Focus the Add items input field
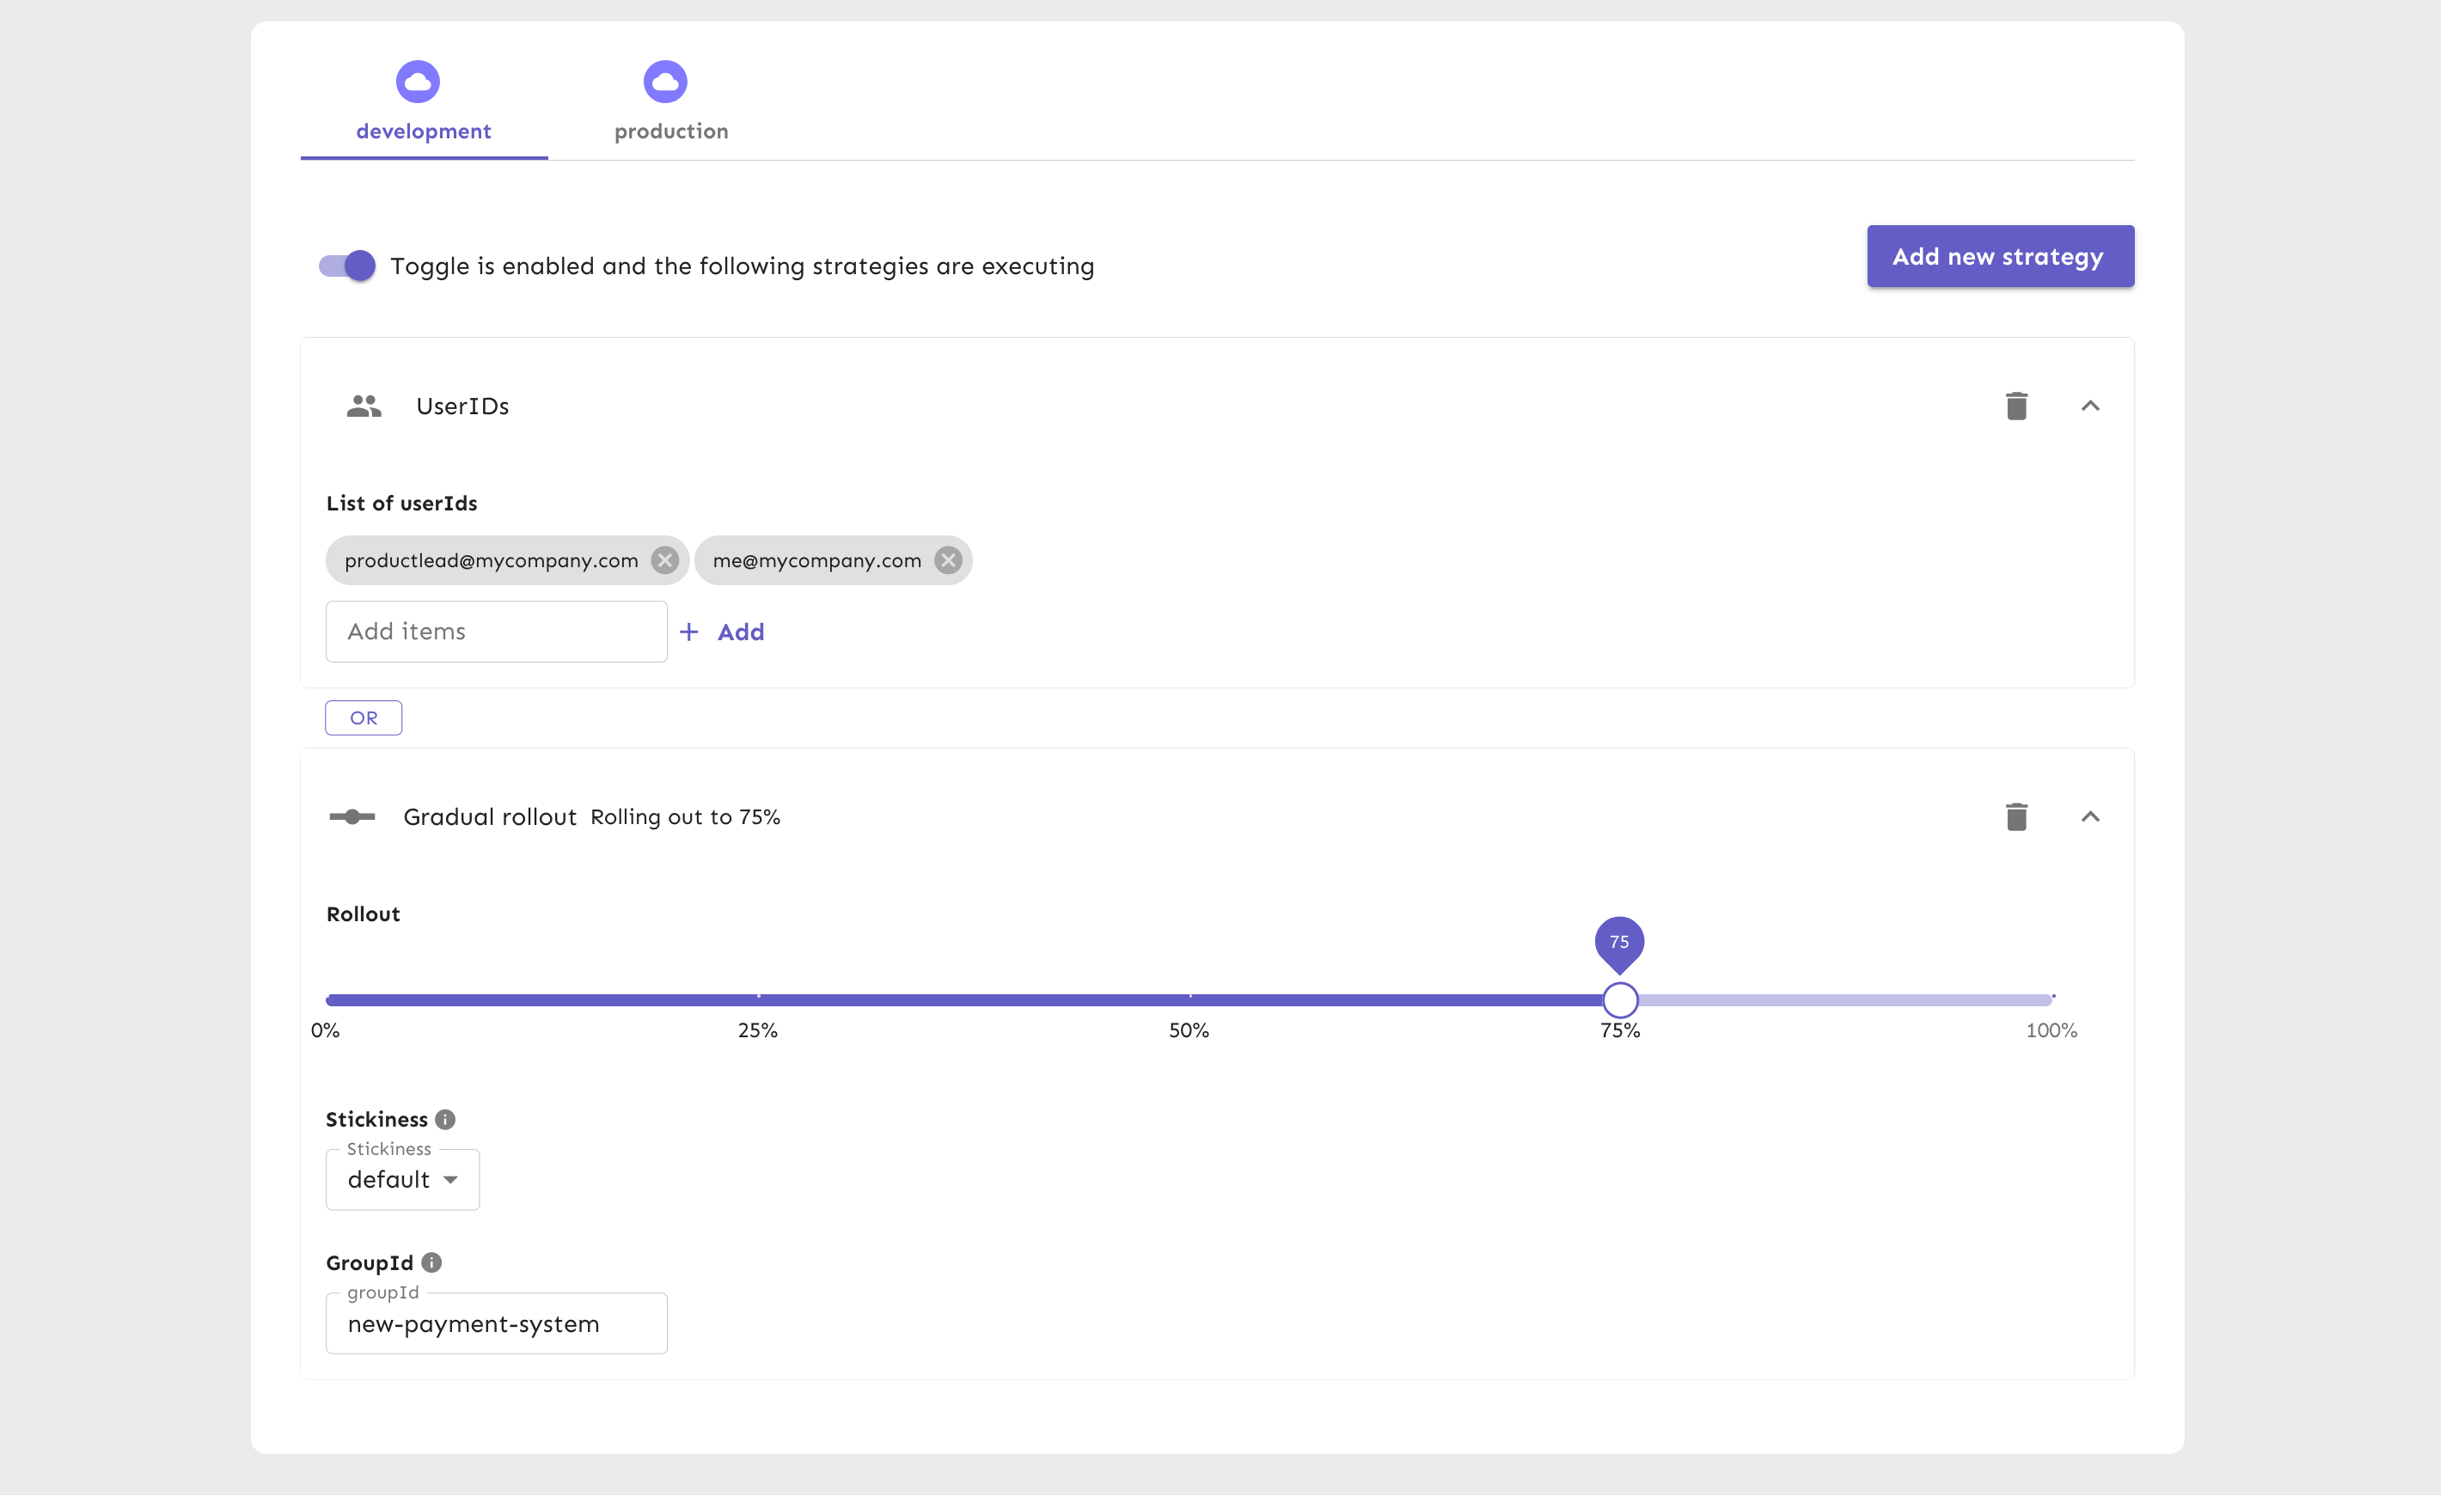The image size is (2464, 1509). (x=496, y=632)
